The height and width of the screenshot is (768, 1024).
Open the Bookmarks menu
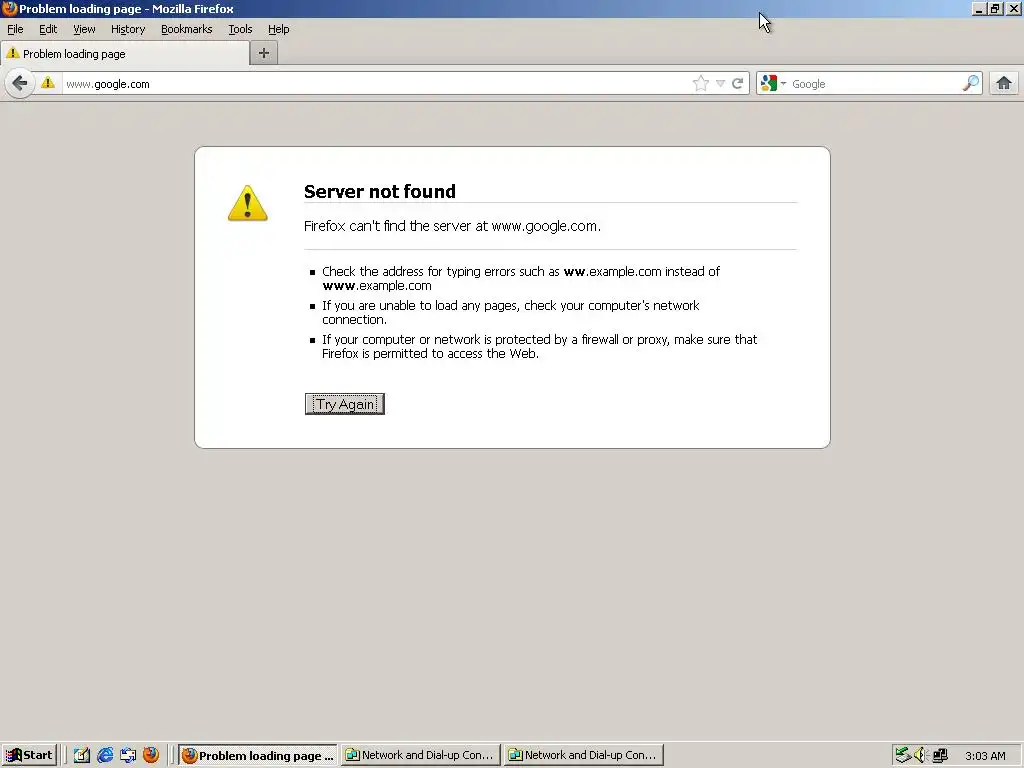click(186, 29)
